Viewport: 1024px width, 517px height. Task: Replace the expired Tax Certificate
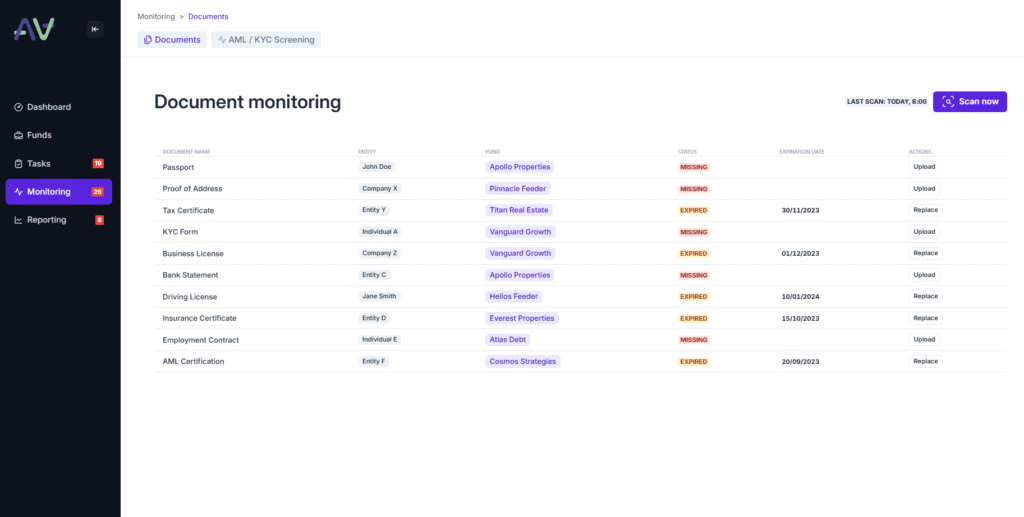click(925, 210)
